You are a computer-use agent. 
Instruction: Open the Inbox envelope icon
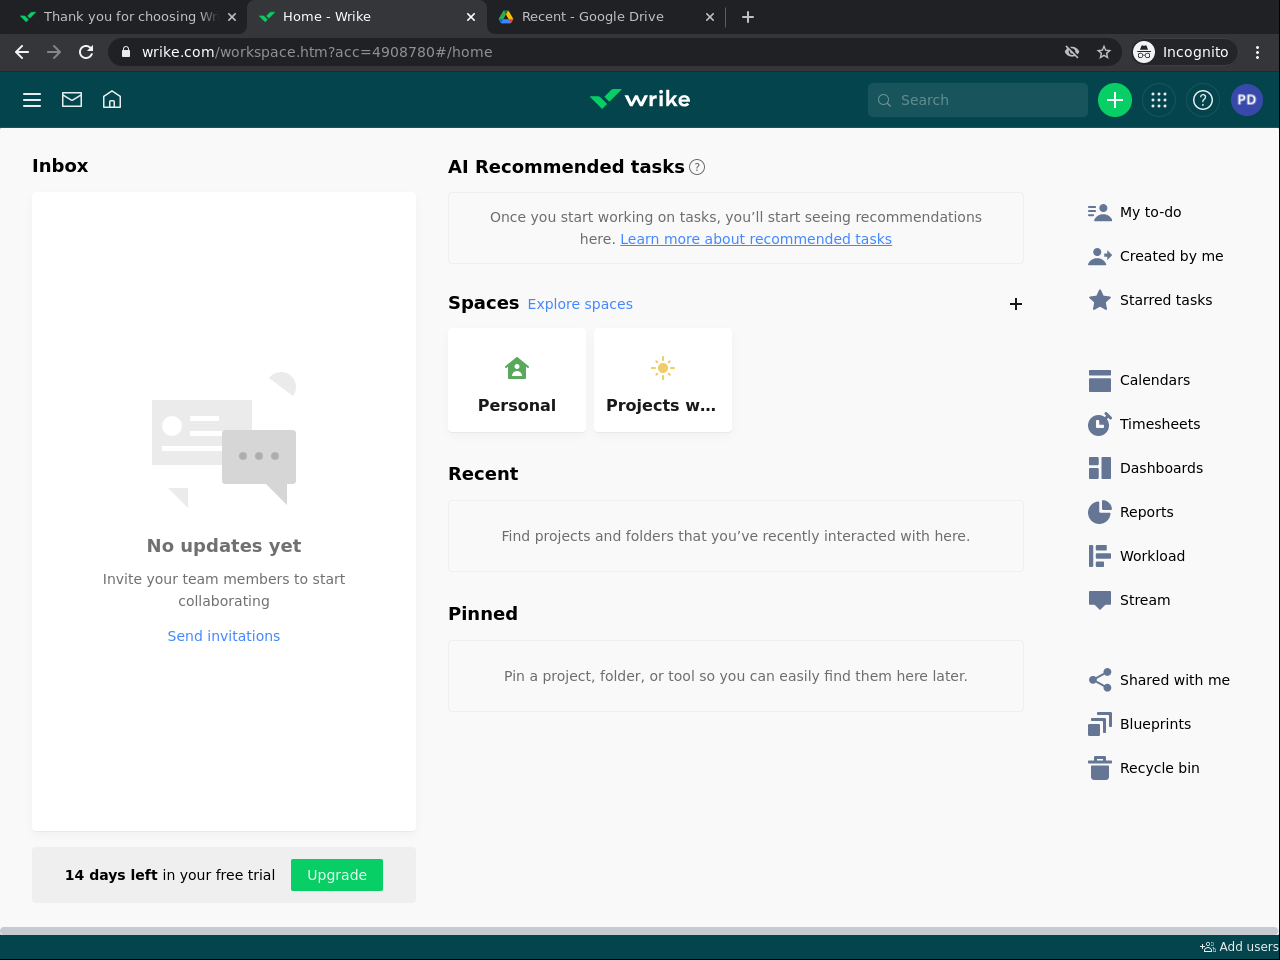72,100
